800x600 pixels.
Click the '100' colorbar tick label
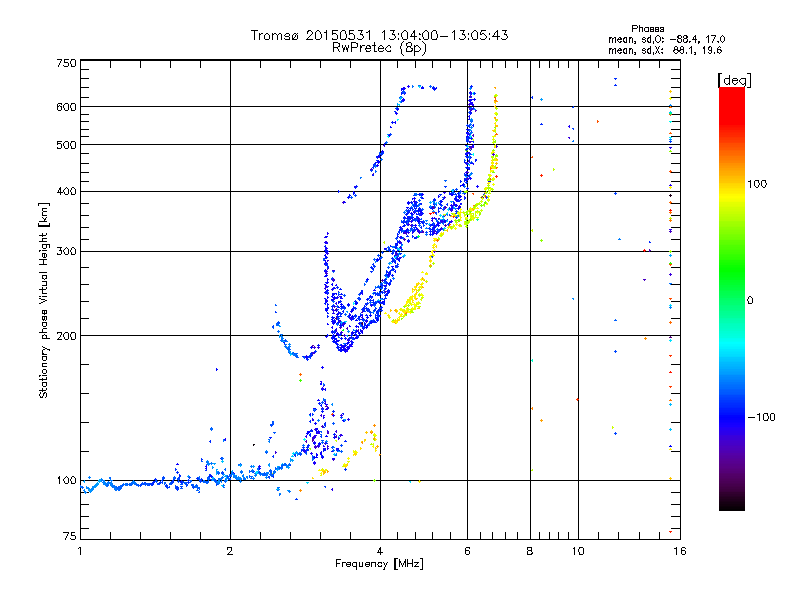(x=757, y=184)
